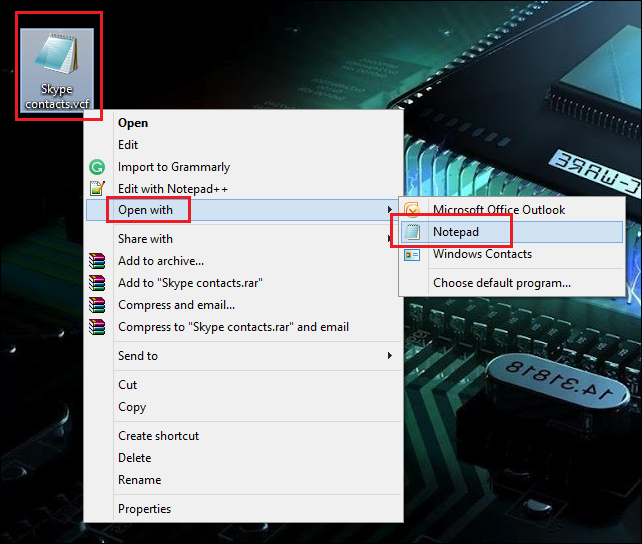Viewport: 642px width, 544px height.
Task: Click the Notepad icon in the submenu
Action: coord(412,232)
